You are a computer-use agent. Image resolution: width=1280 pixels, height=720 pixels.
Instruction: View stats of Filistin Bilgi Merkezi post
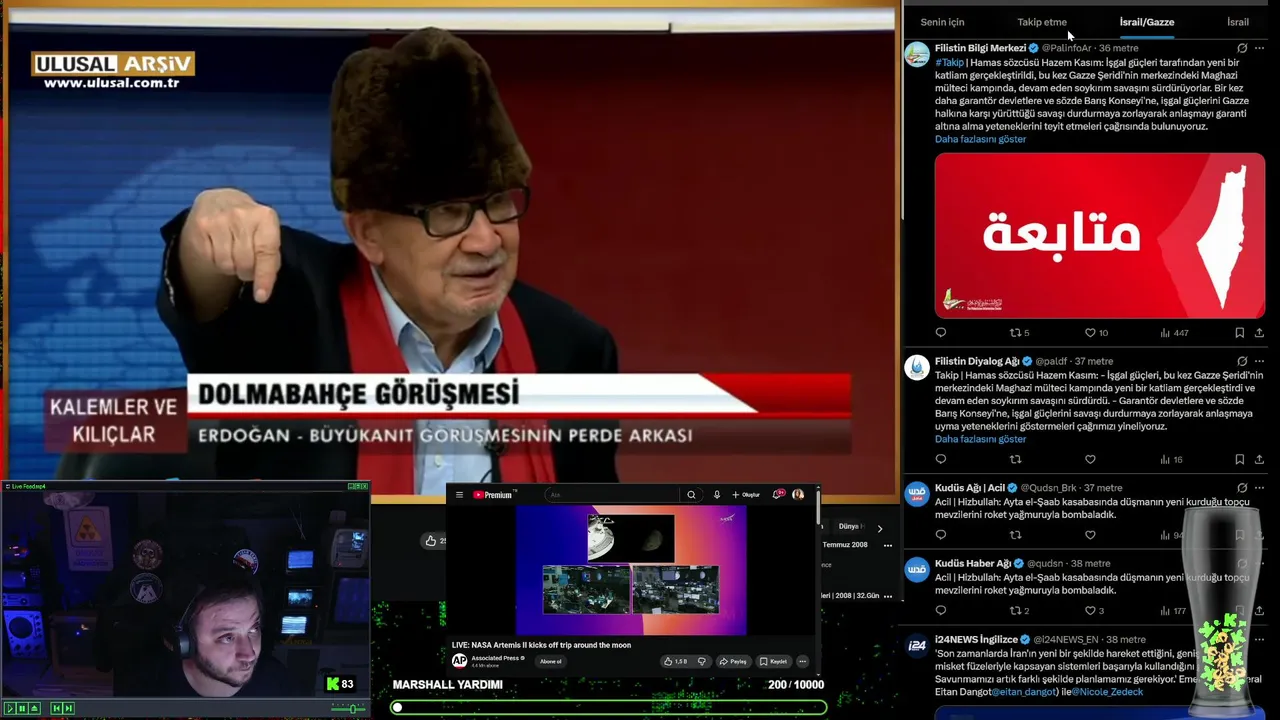pyautogui.click(x=1174, y=333)
